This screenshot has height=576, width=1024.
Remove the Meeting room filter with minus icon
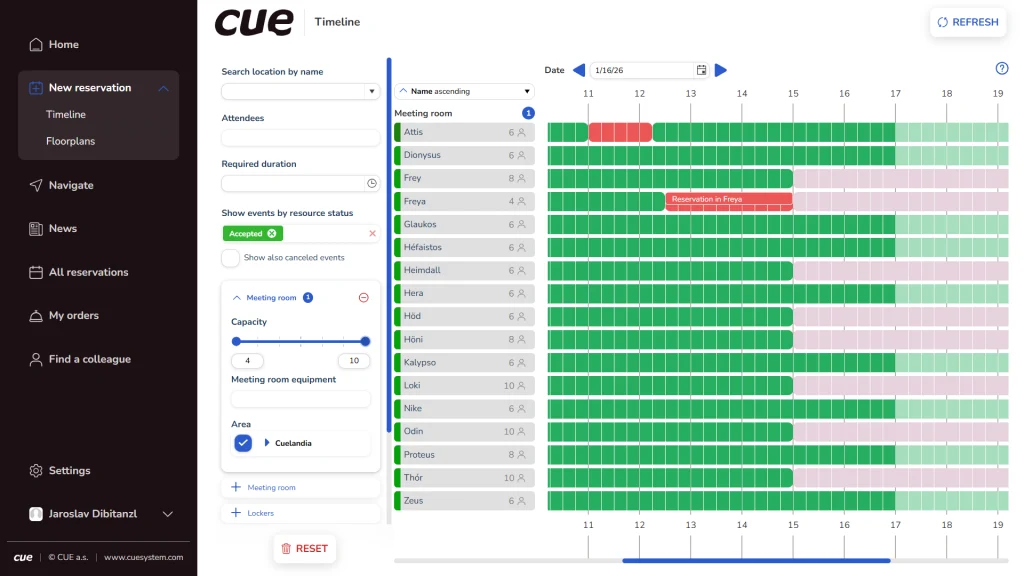[x=363, y=298]
